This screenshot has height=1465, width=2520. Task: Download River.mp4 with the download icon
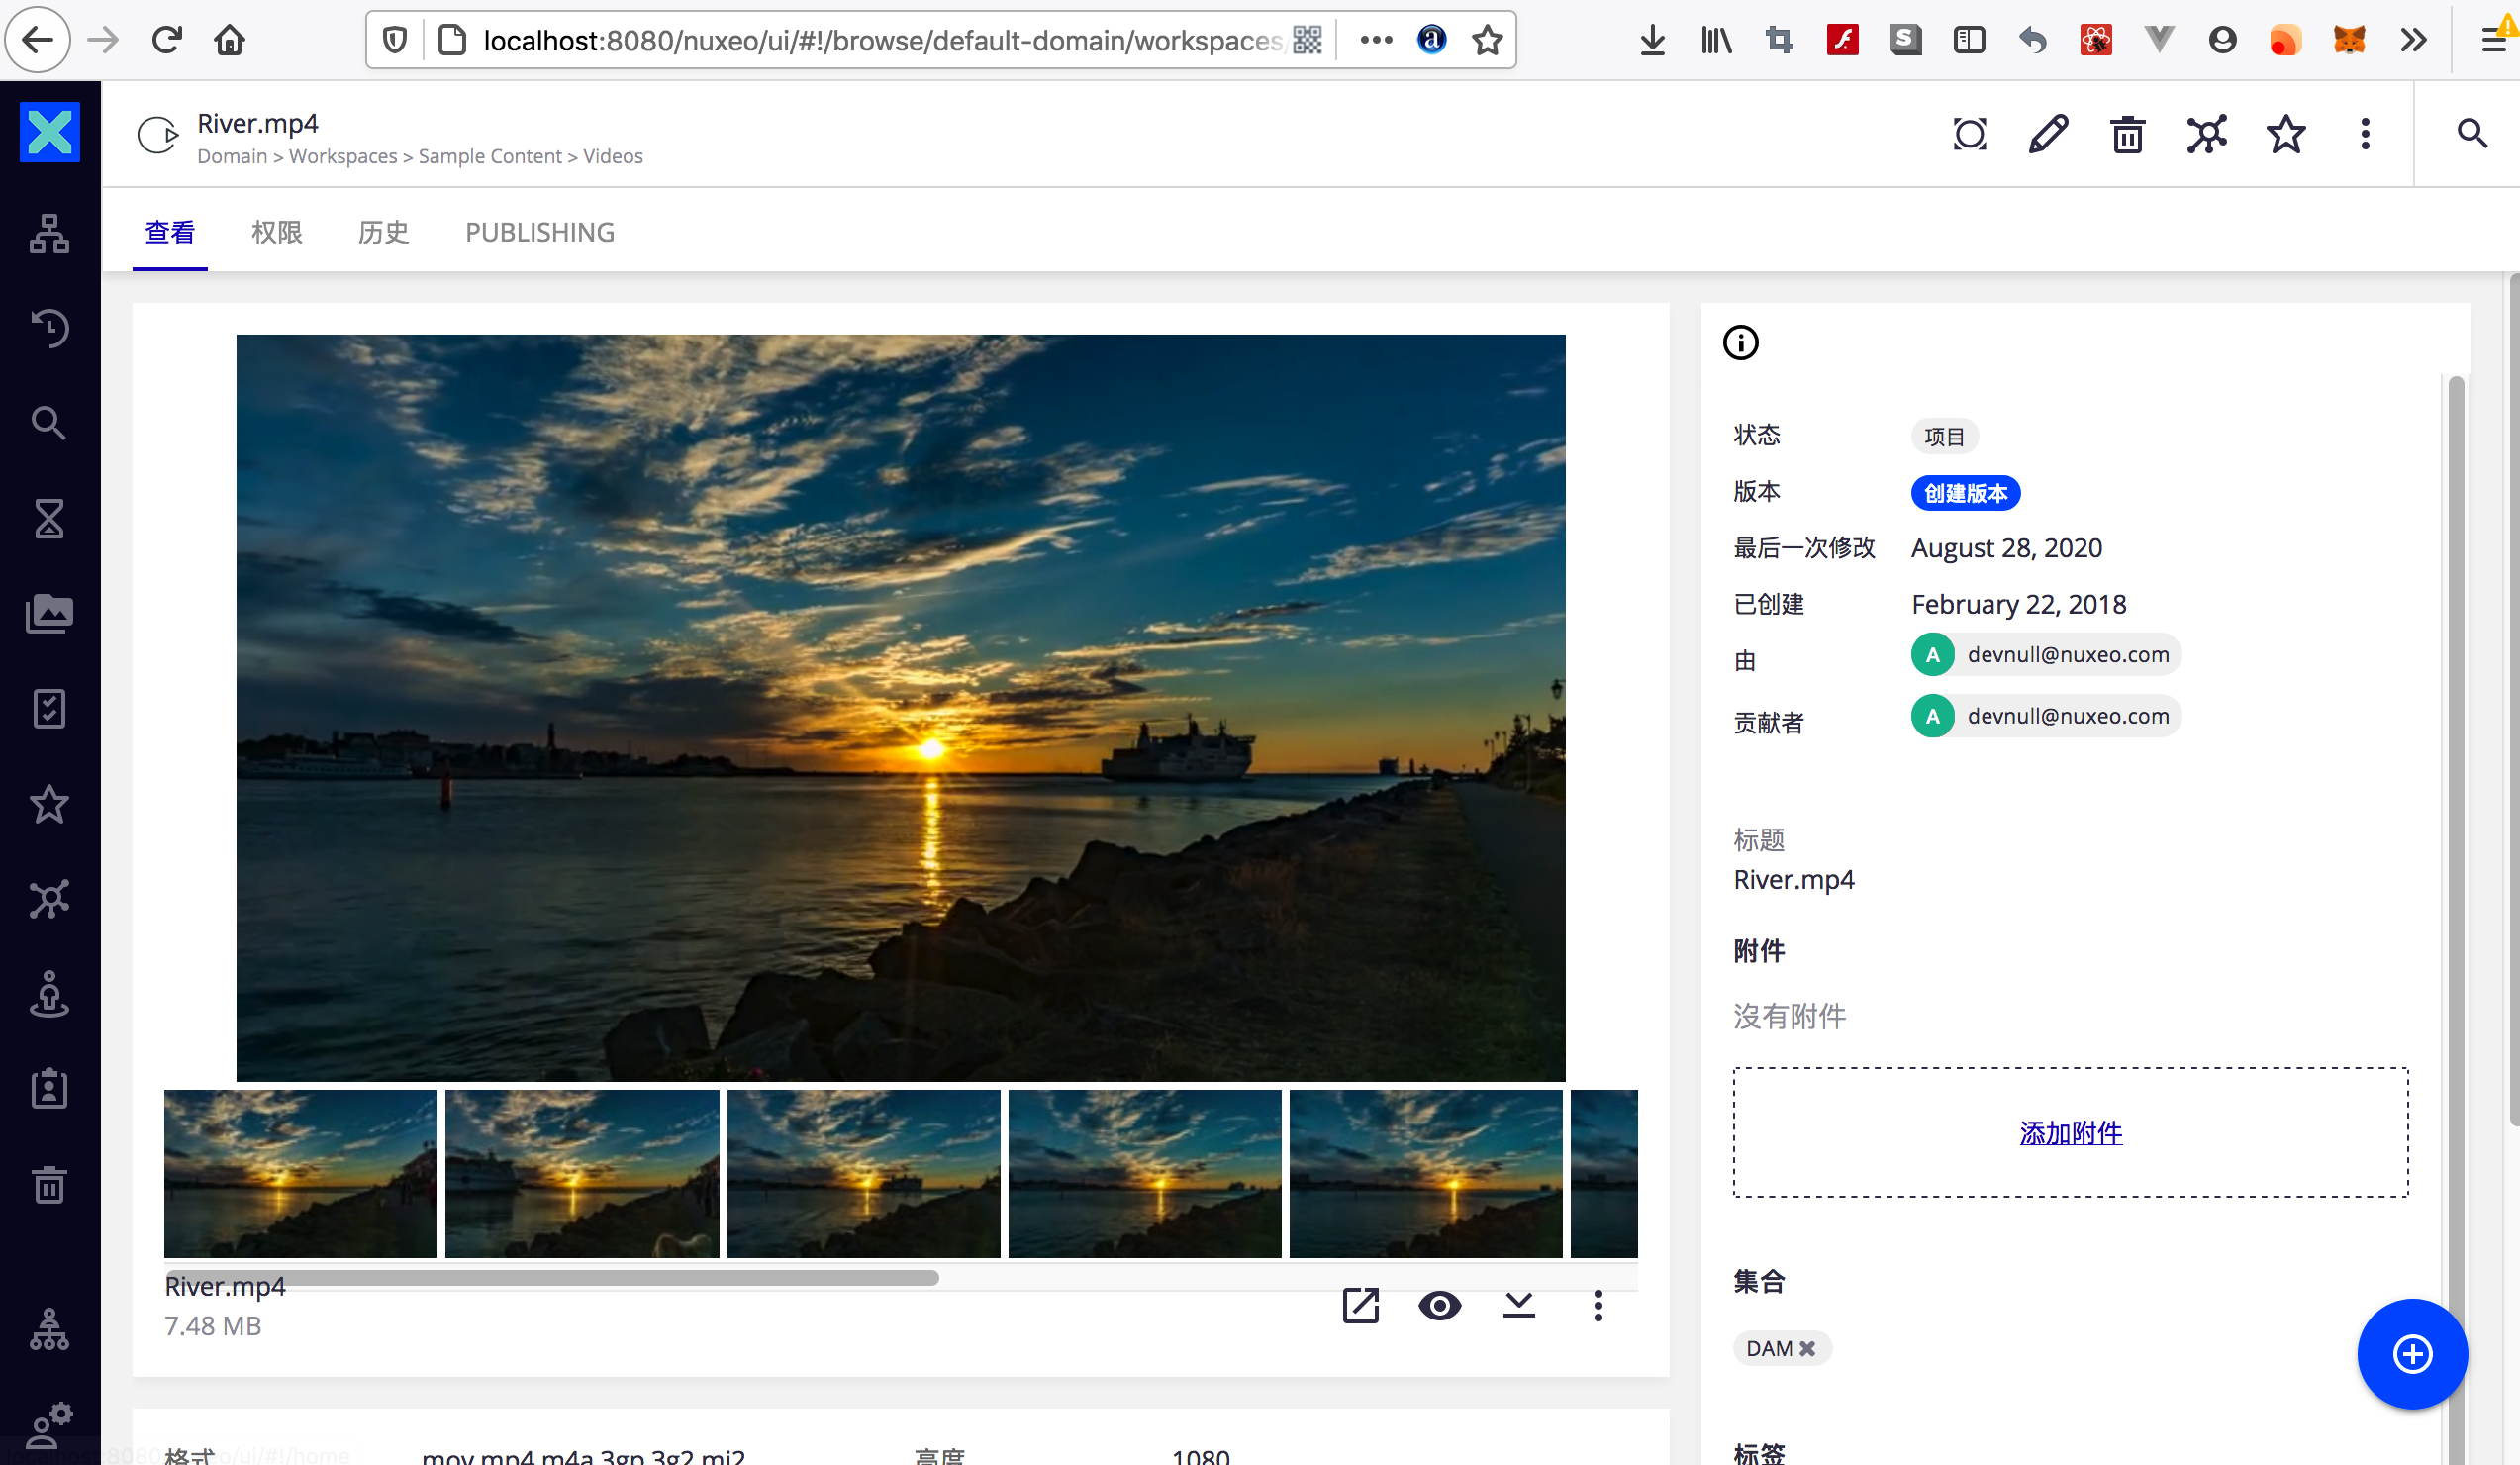(x=1518, y=1305)
